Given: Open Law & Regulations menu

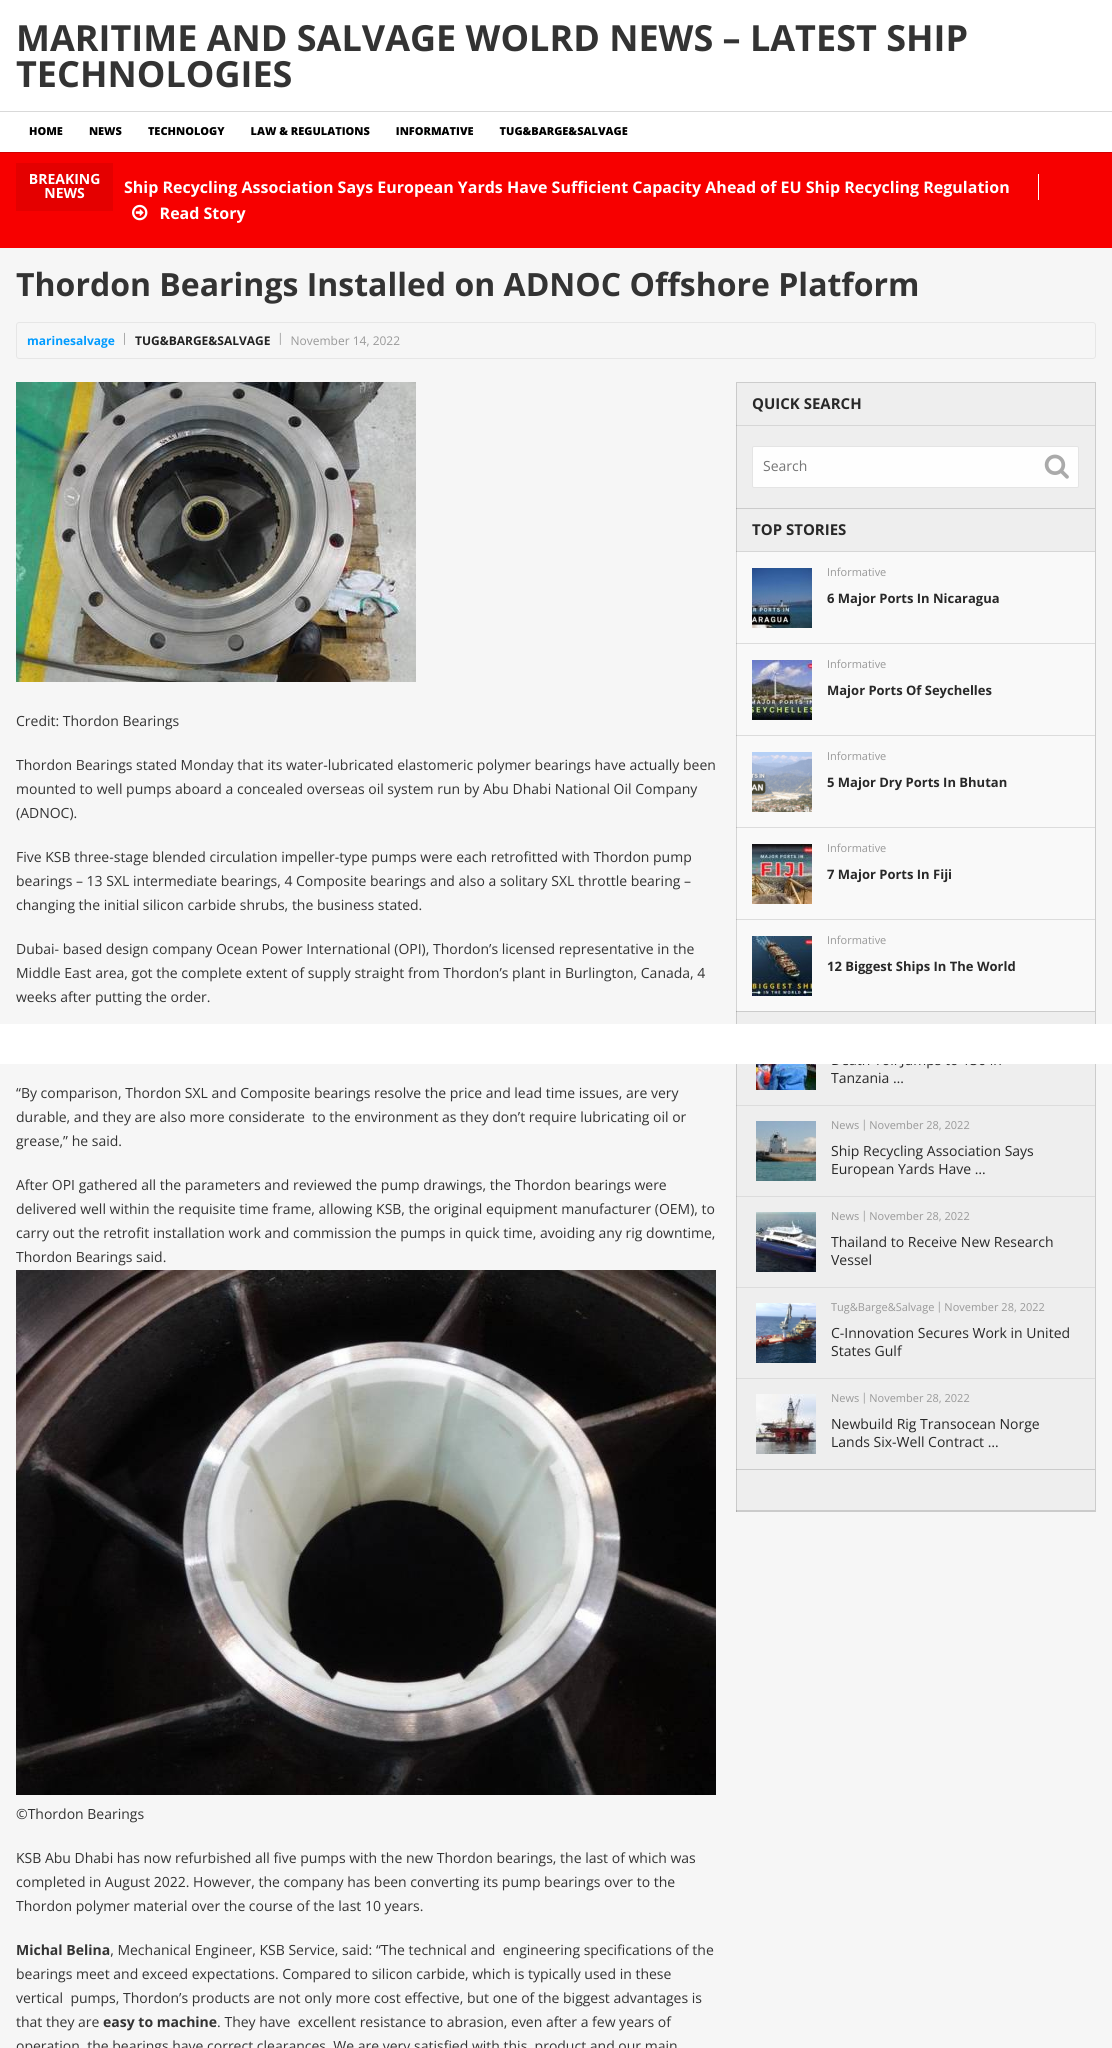Looking at the screenshot, I should [x=310, y=131].
